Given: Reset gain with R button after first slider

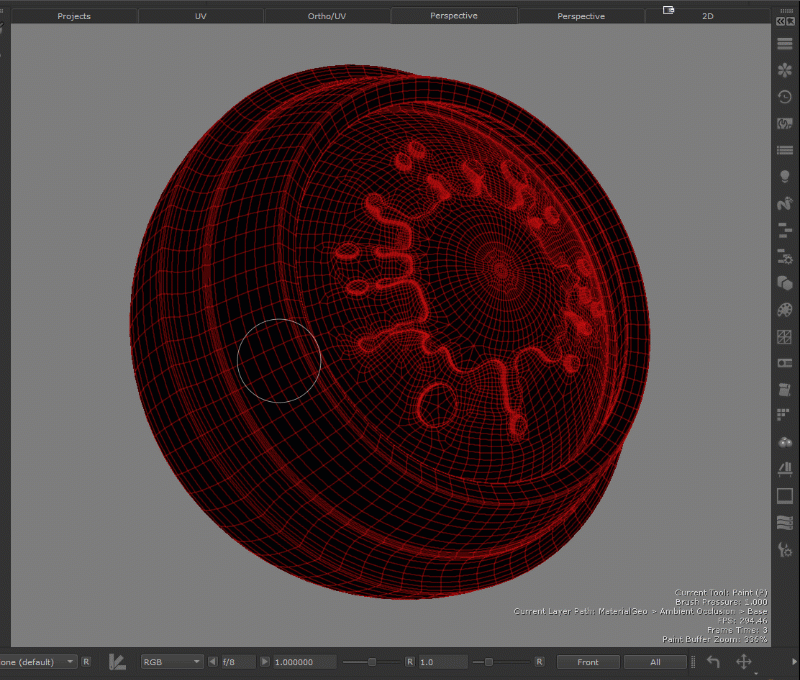Looking at the screenshot, I should [409, 662].
